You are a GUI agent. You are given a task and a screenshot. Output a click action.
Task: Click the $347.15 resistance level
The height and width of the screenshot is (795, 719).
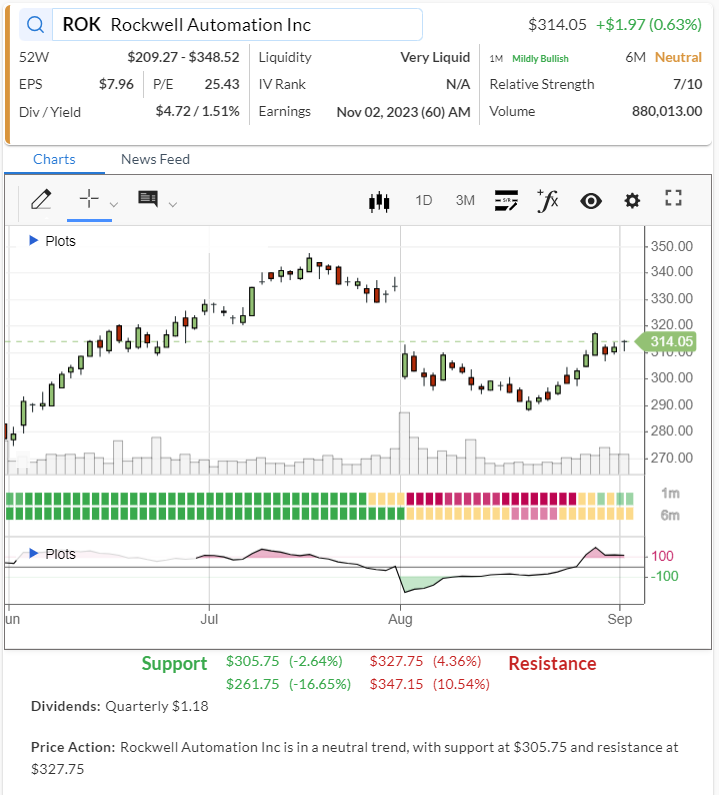pyautogui.click(x=396, y=684)
